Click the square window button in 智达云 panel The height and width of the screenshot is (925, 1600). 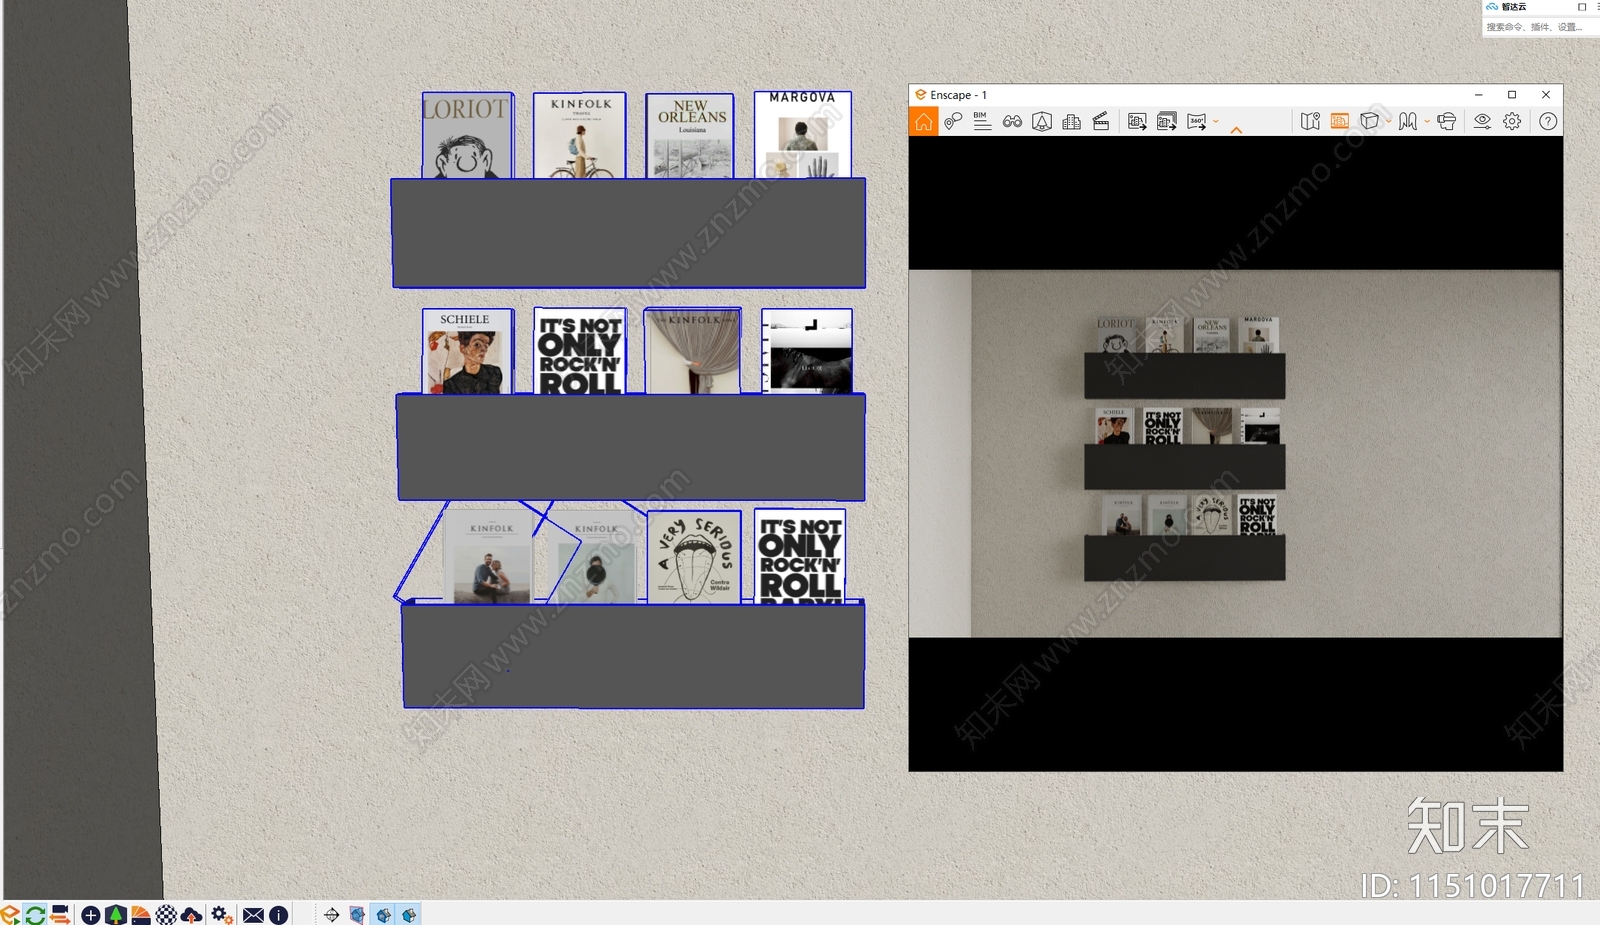point(1582,7)
